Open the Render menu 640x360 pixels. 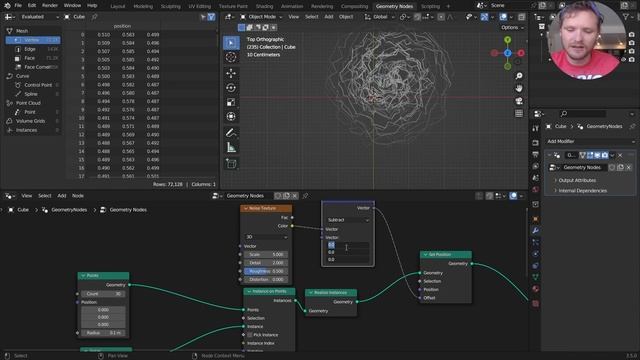pyautogui.click(x=50, y=6)
